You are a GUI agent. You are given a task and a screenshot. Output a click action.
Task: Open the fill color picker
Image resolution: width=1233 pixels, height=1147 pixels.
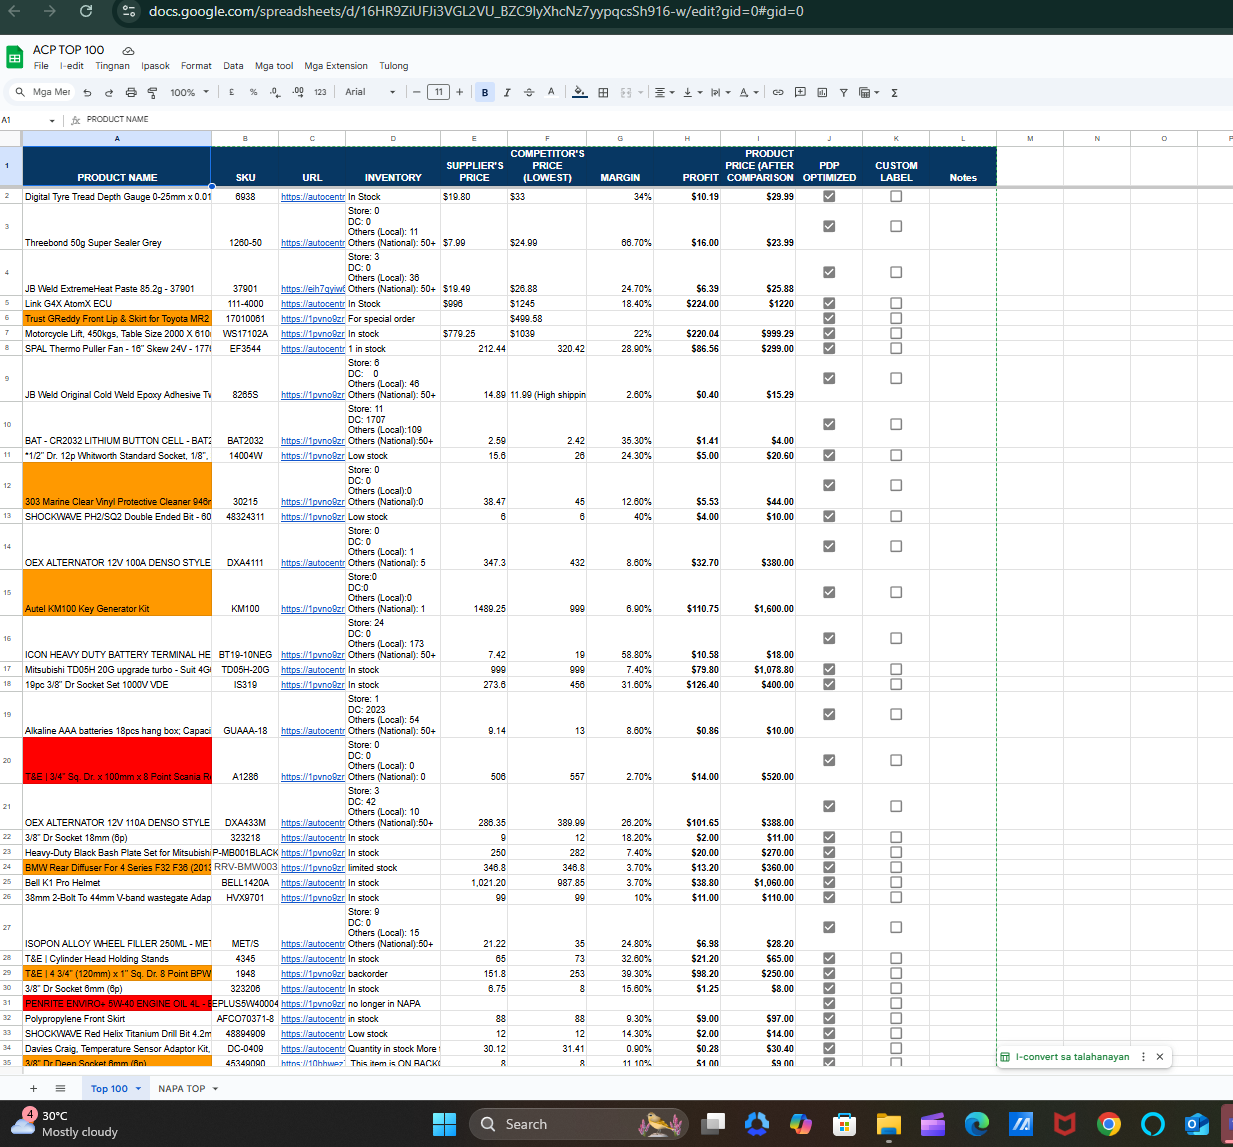[x=579, y=92]
